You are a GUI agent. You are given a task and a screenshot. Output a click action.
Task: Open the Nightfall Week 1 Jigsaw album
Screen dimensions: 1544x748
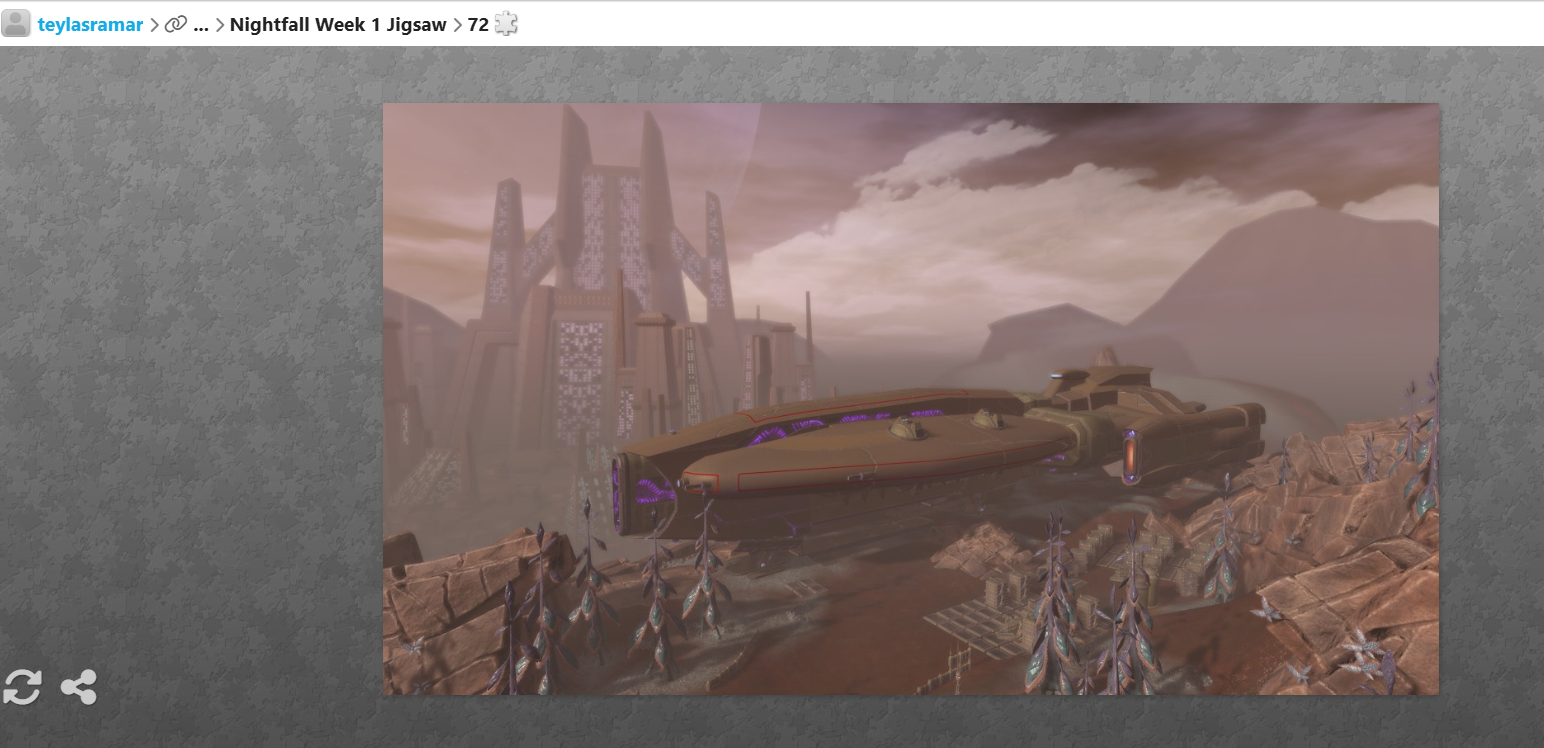[x=338, y=24]
